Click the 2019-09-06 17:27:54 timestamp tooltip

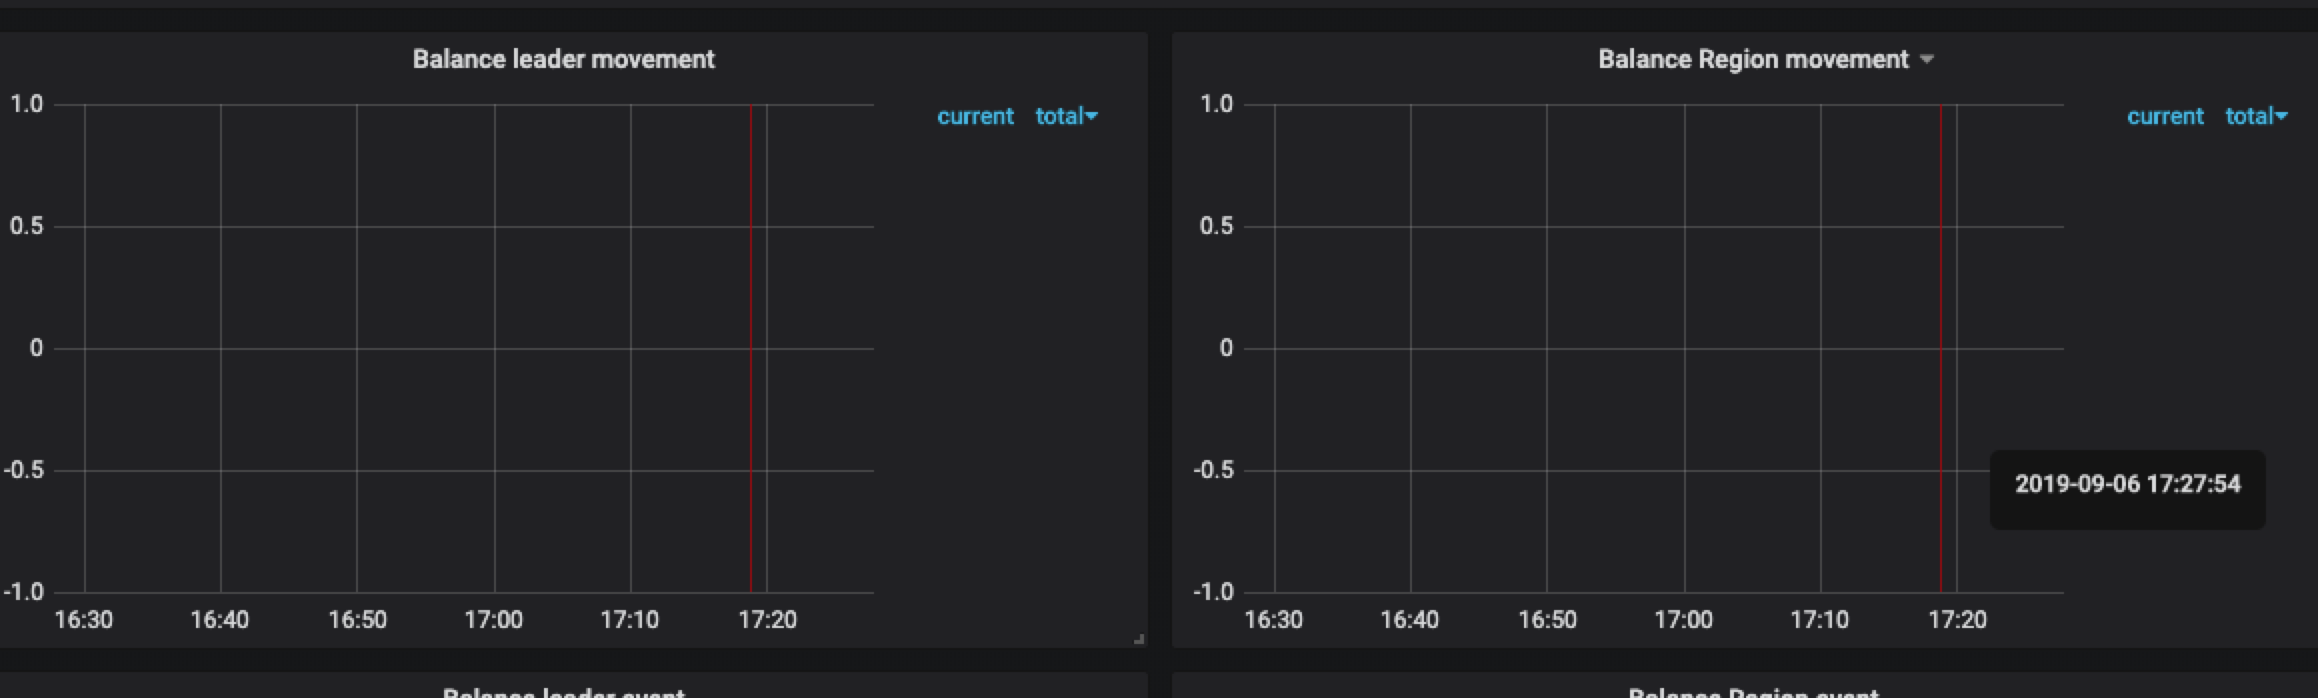pos(2127,485)
